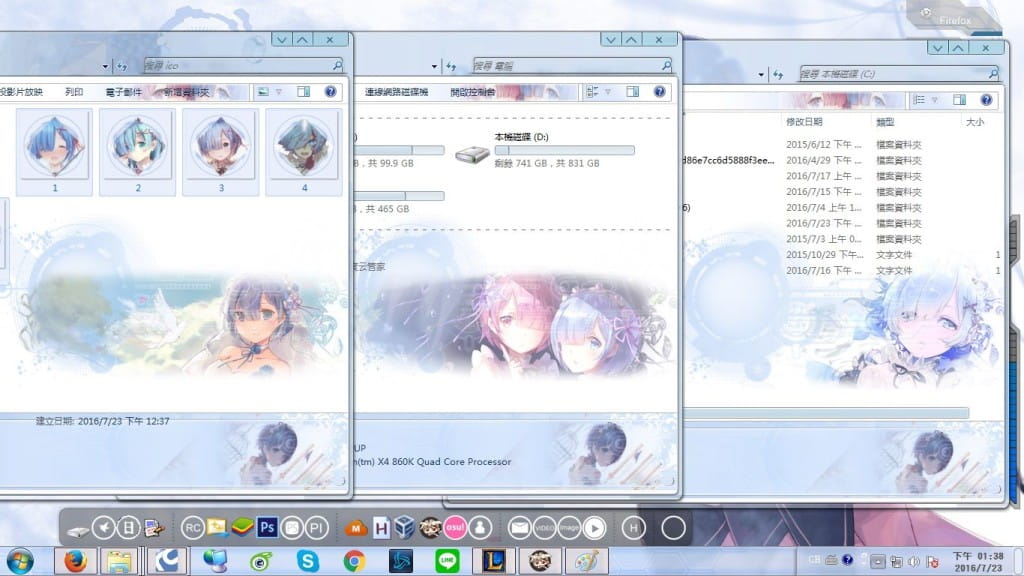Open the address bar history dropdown arrow
The image size is (1024, 576).
pos(760,74)
